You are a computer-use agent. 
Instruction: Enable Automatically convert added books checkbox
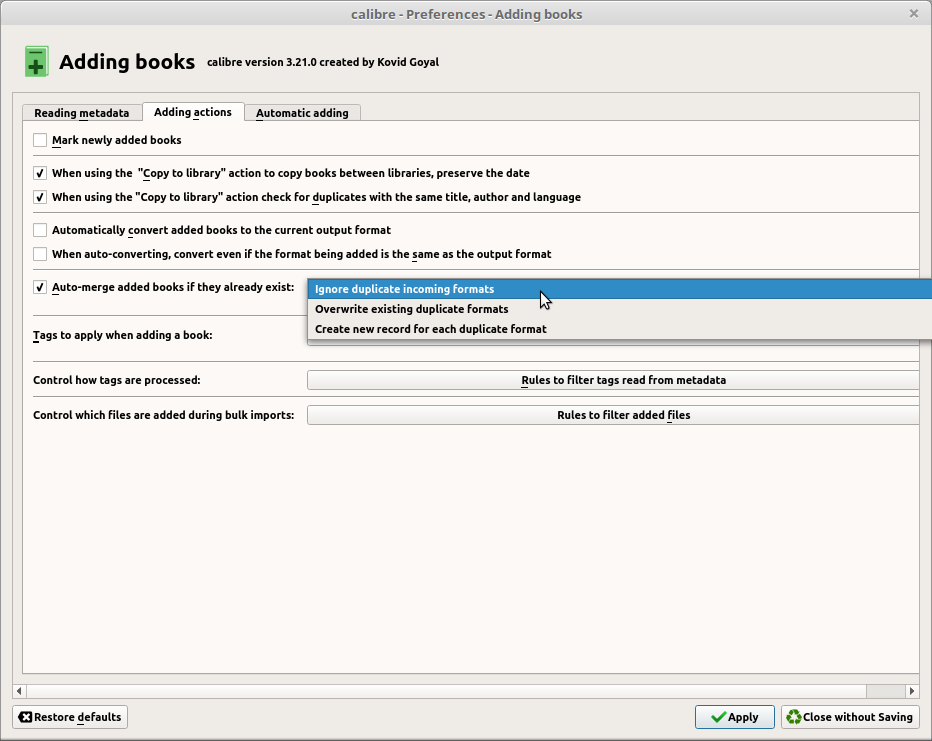(40, 230)
